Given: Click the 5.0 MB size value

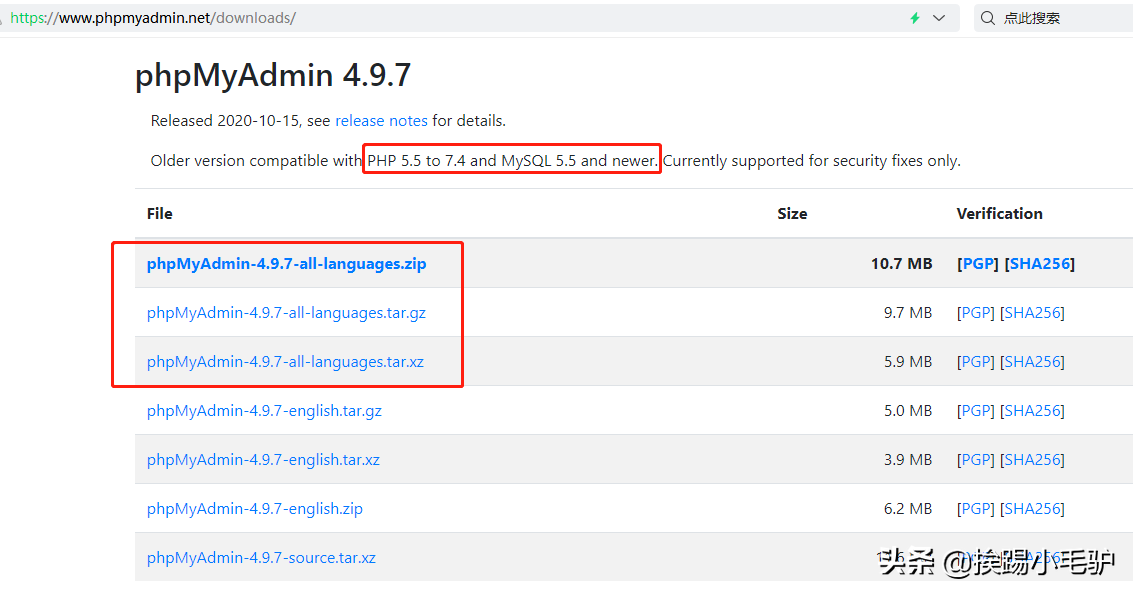Looking at the screenshot, I should pos(908,411).
